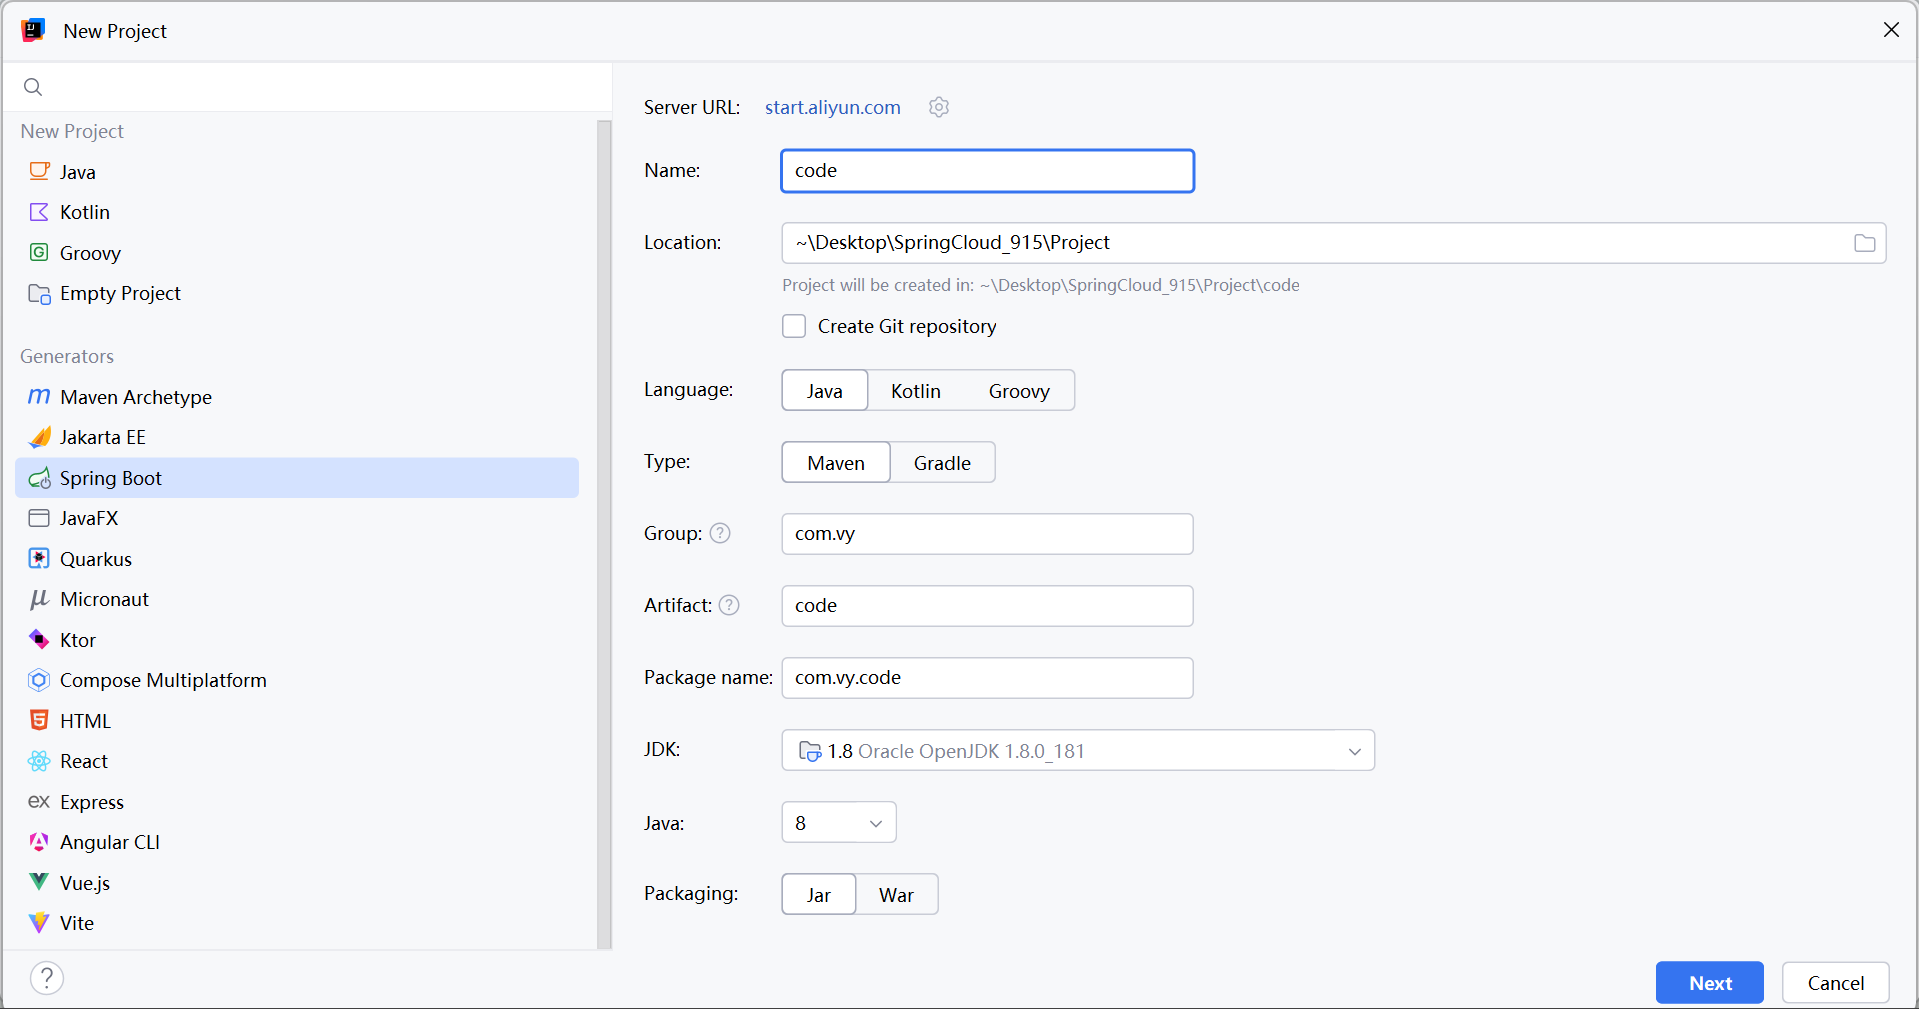Open dialog help question mark button

[x=47, y=978]
